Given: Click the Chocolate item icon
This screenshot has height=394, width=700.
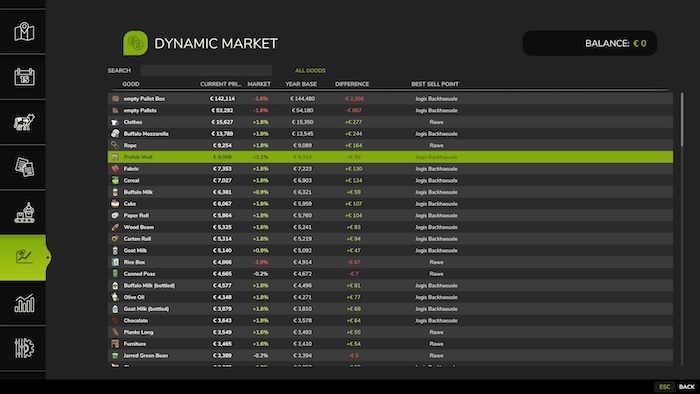Looking at the screenshot, I should tap(115, 320).
